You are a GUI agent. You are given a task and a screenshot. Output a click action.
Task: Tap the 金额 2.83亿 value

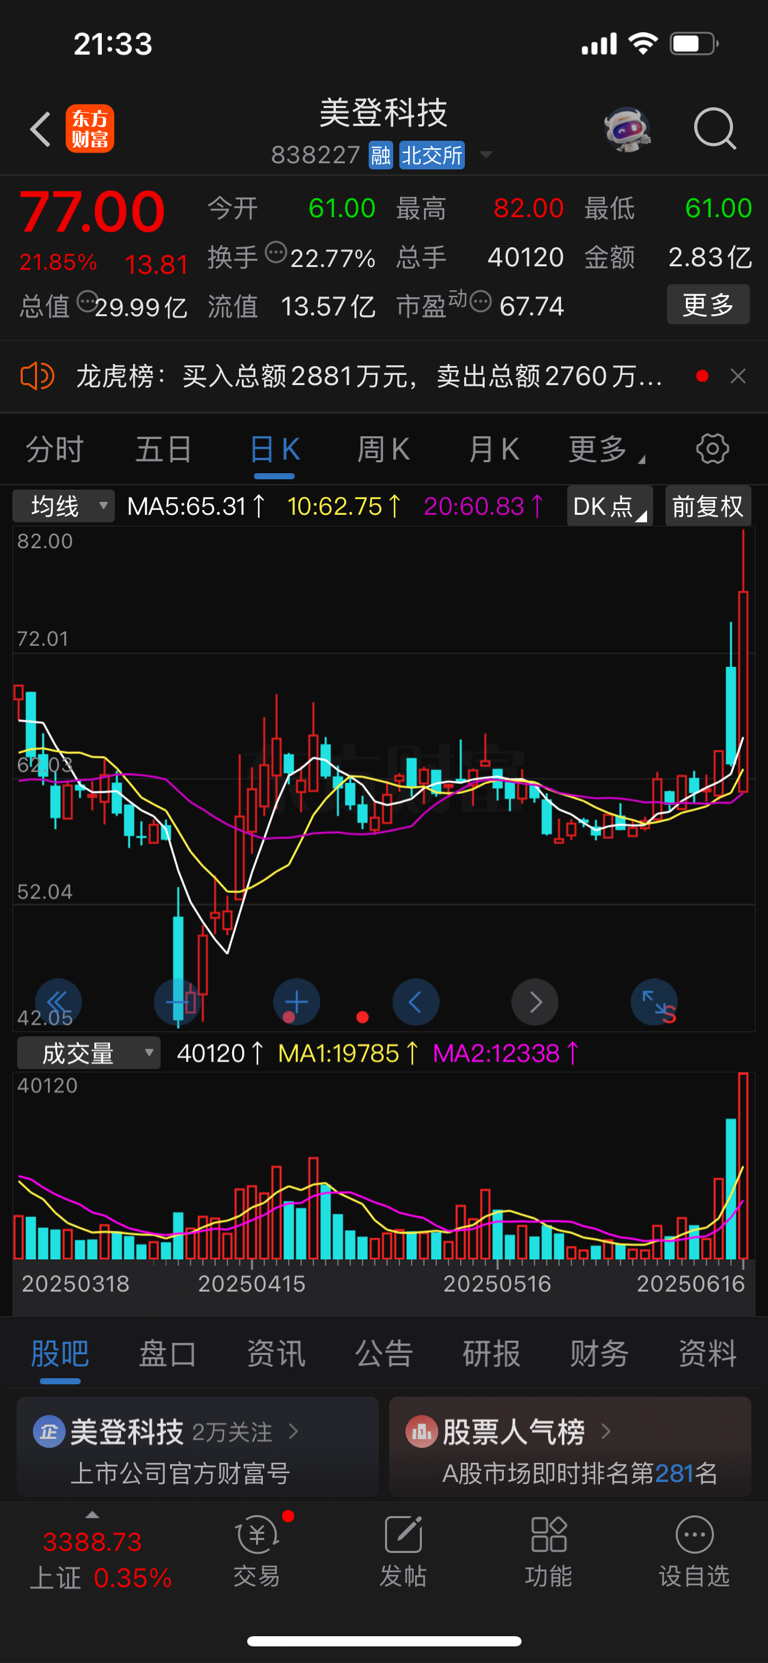tap(710, 258)
